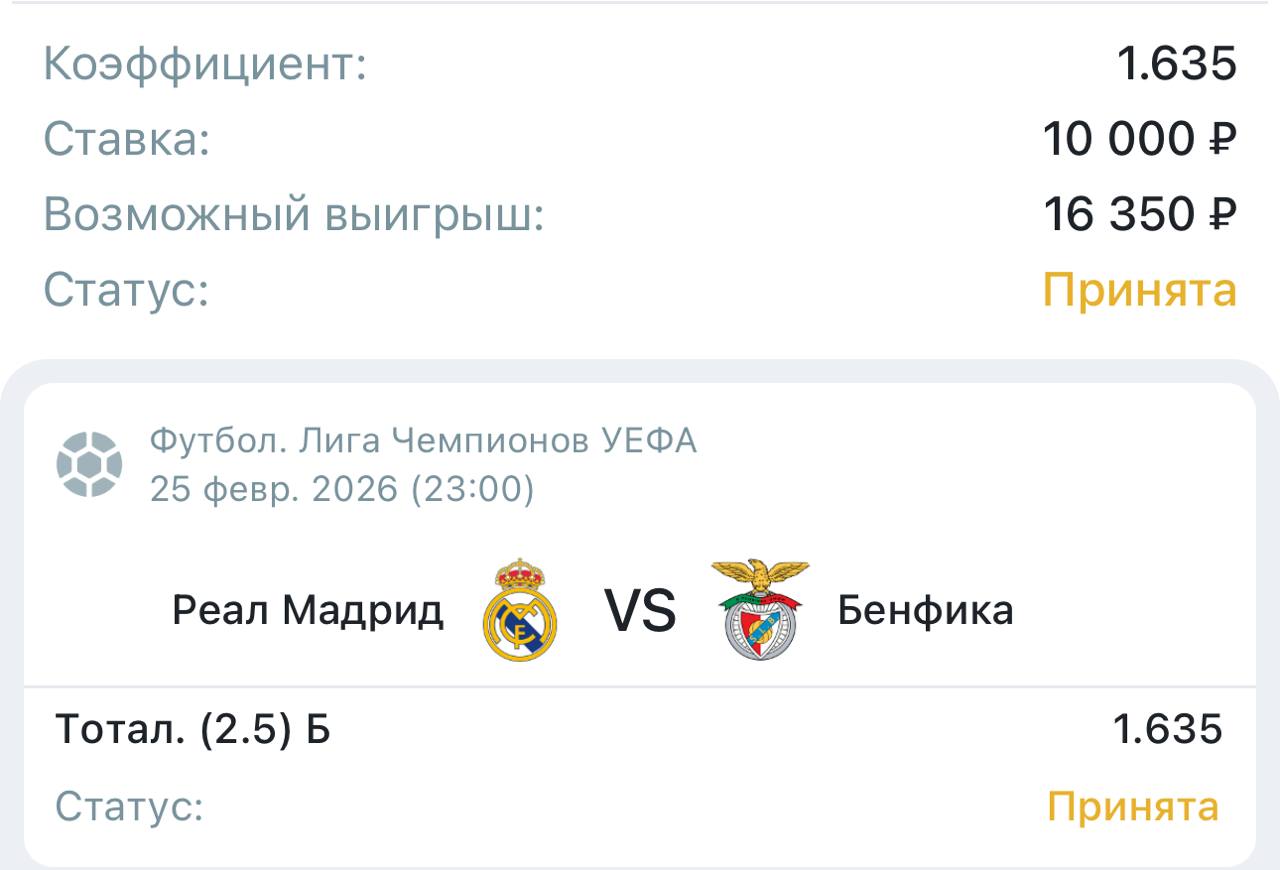This screenshot has width=1280, height=870.
Task: Click the football sport icon
Action: coord(89,464)
